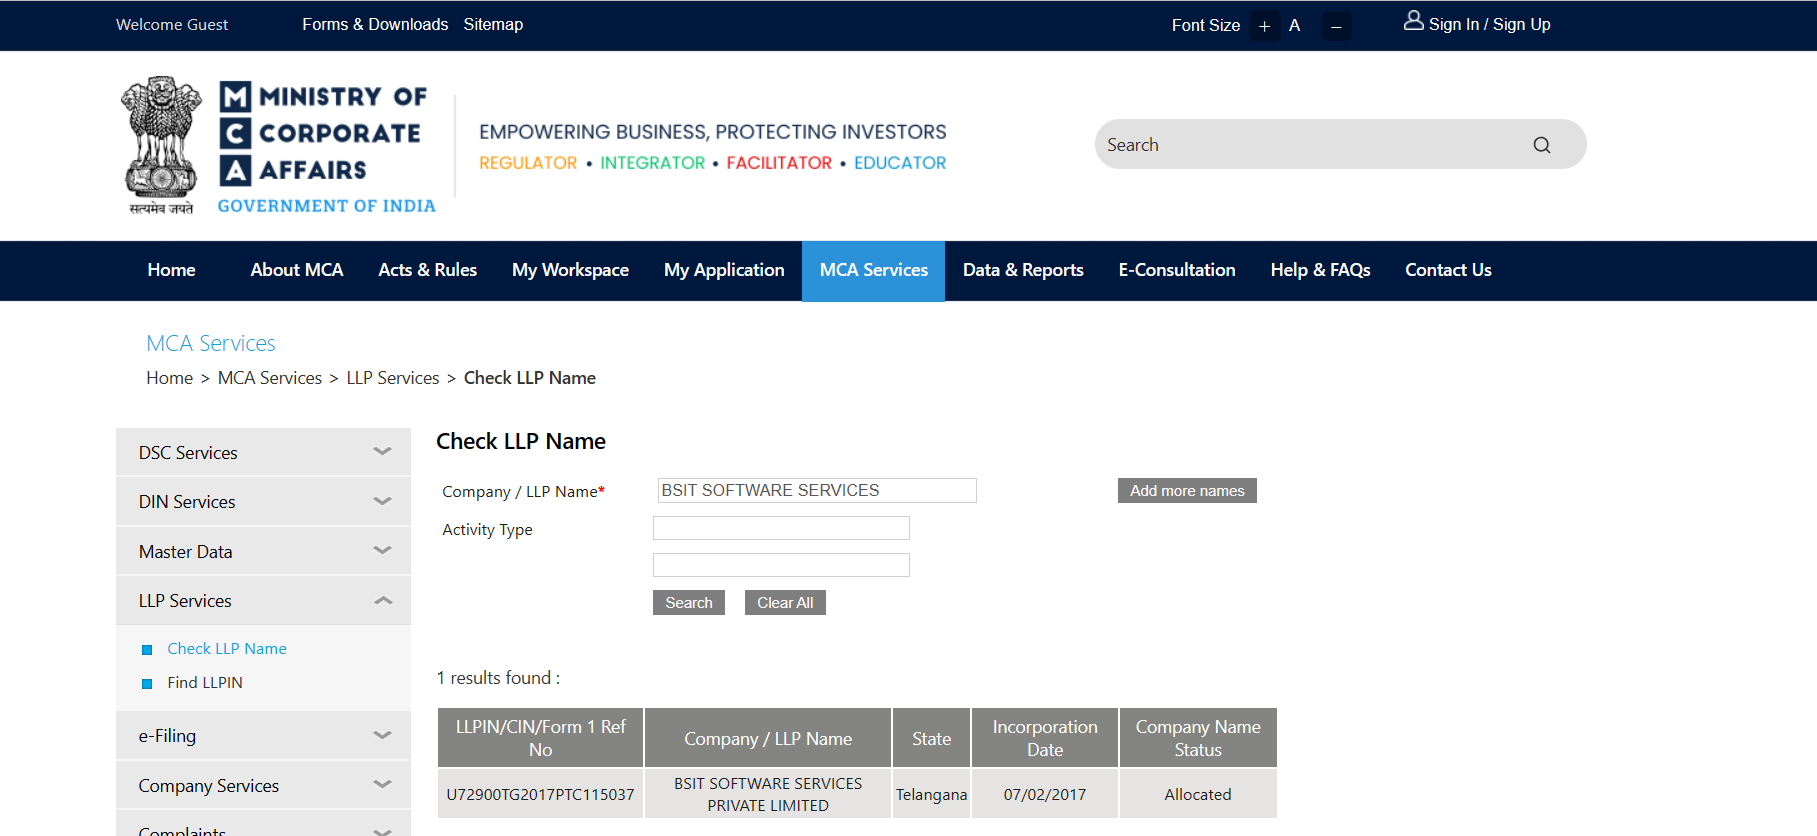The width and height of the screenshot is (1817, 836).
Task: Open the E-Consultation menu
Action: tap(1177, 270)
